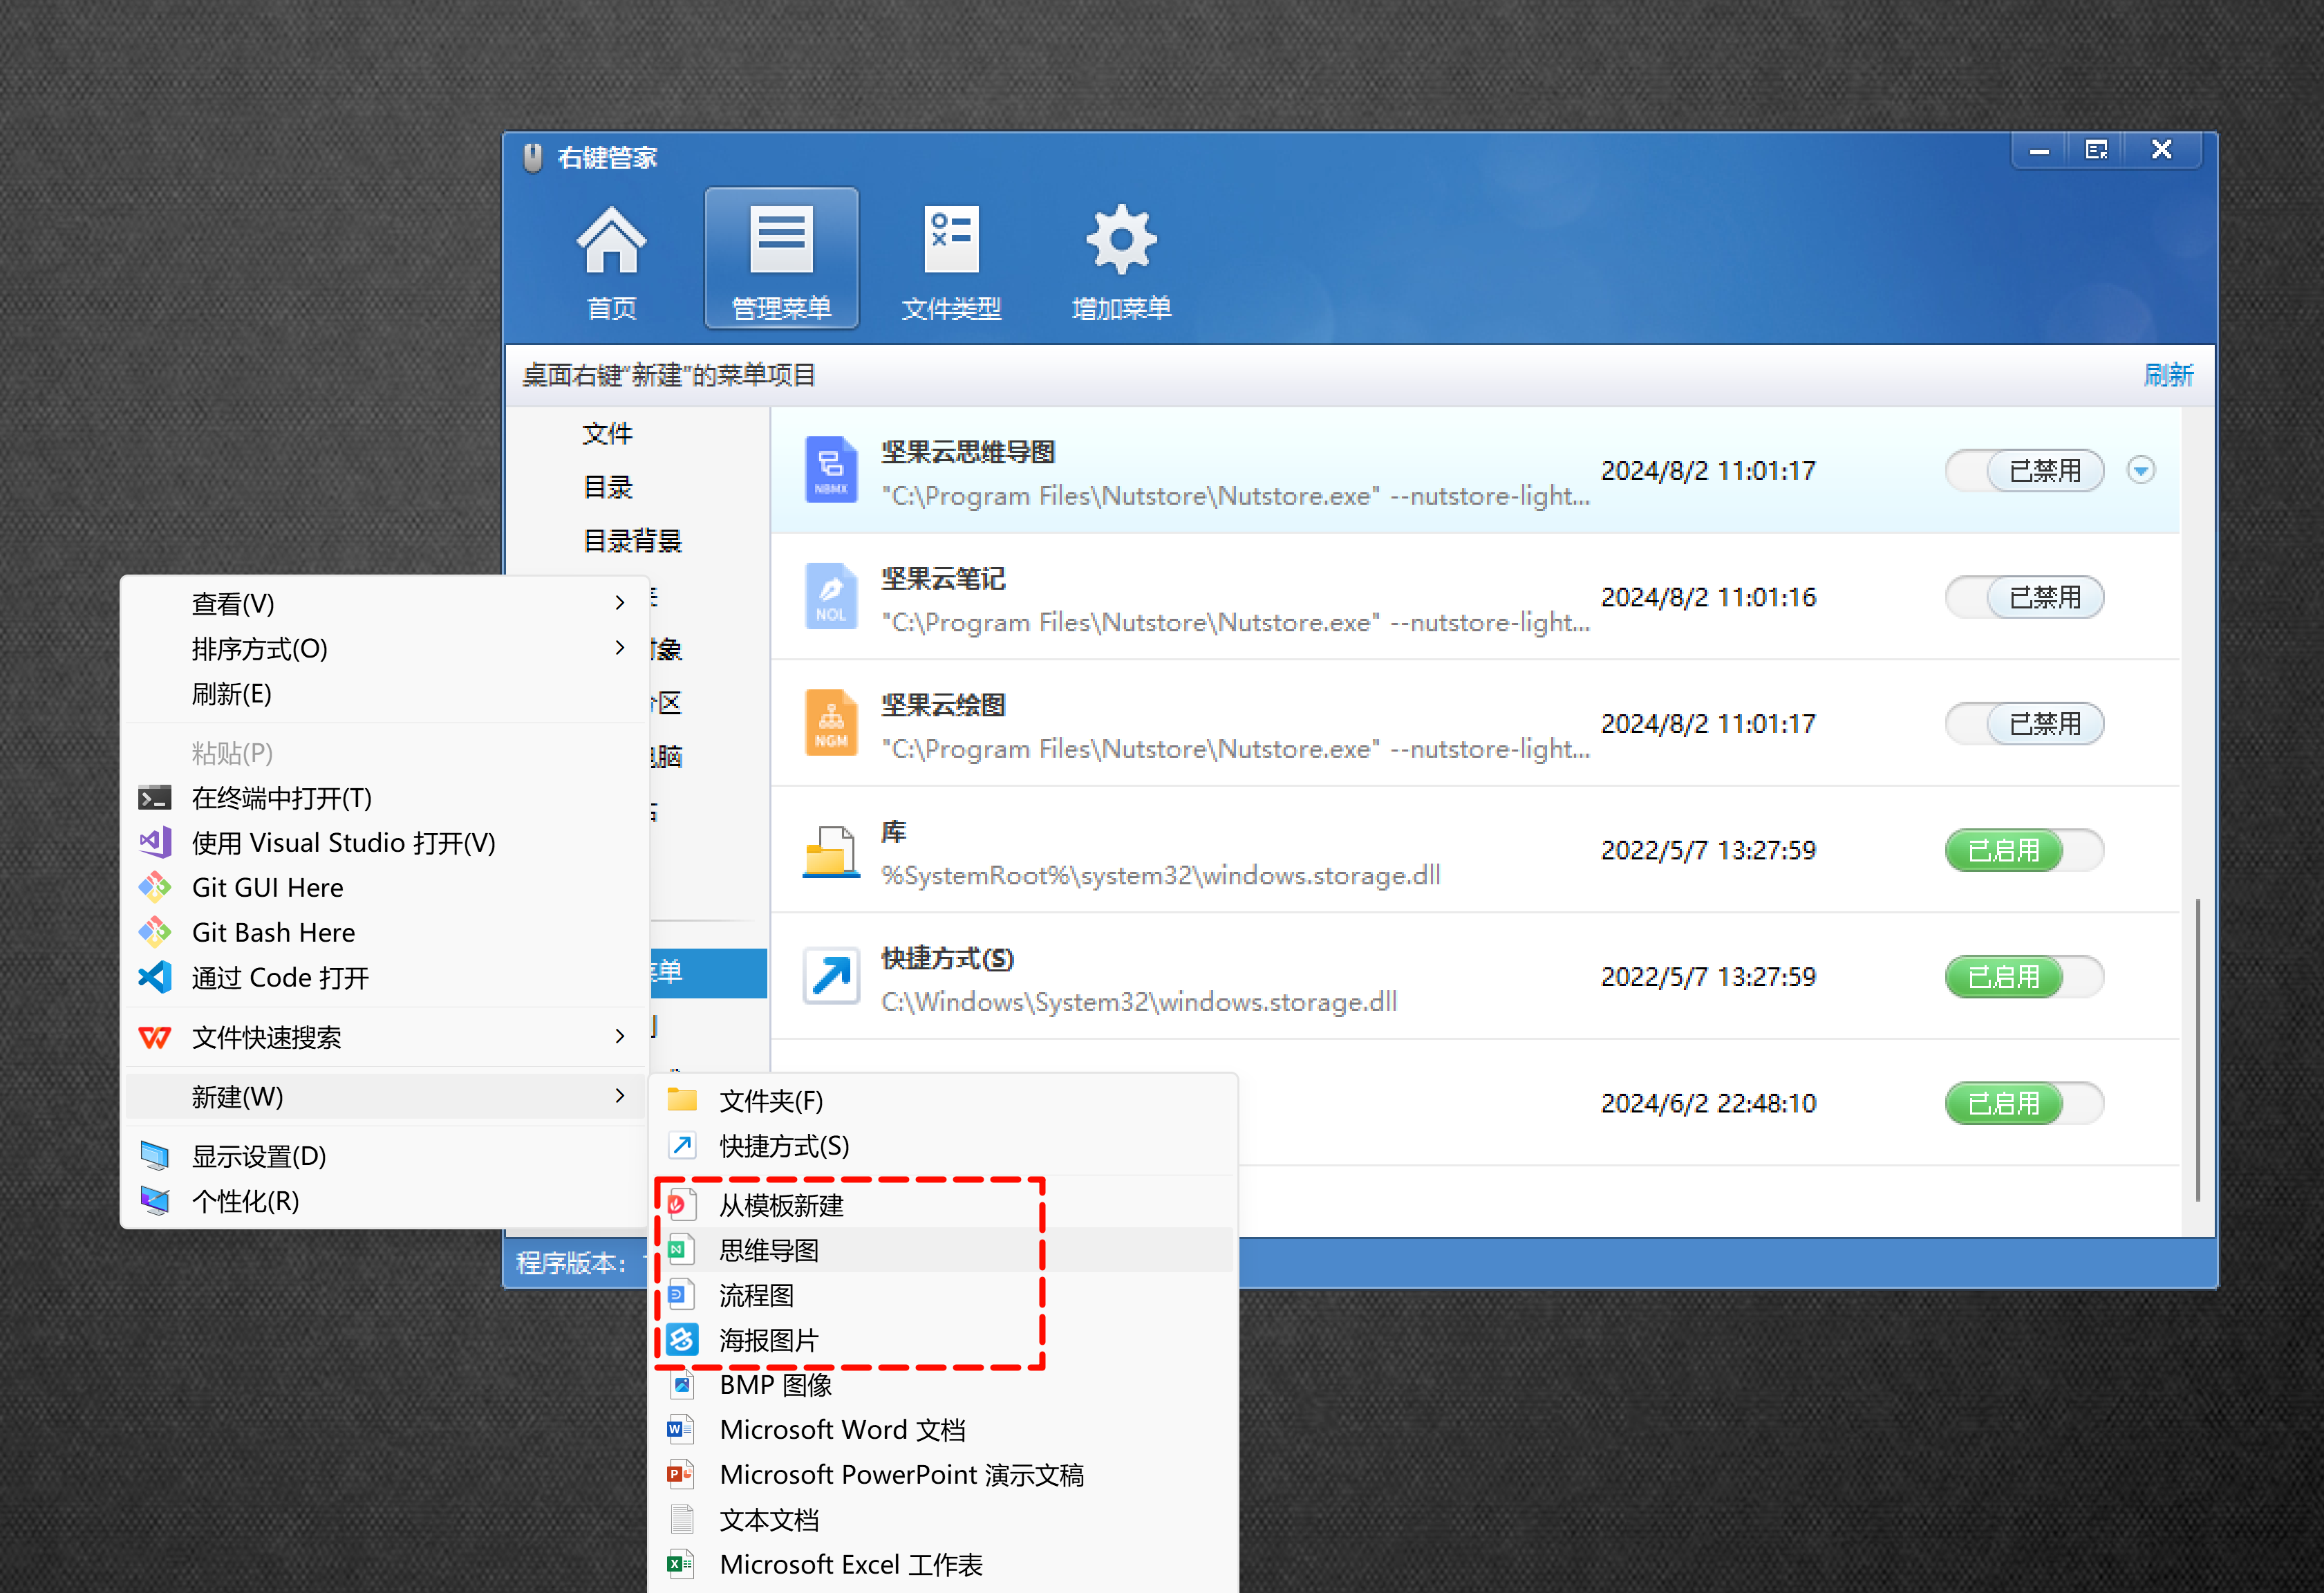Click the 个性化(R) icon
Image resolution: width=2324 pixels, height=1593 pixels.
[154, 1200]
